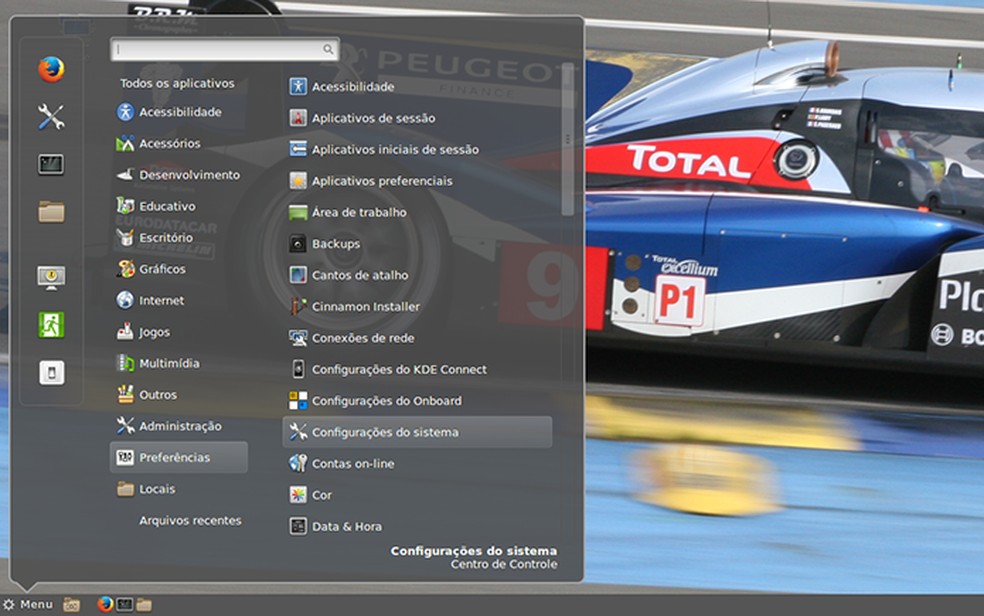Screen dimensions: 984x616
Task: Open the file manager folder in favorites sidebar
Action: click(x=51, y=211)
